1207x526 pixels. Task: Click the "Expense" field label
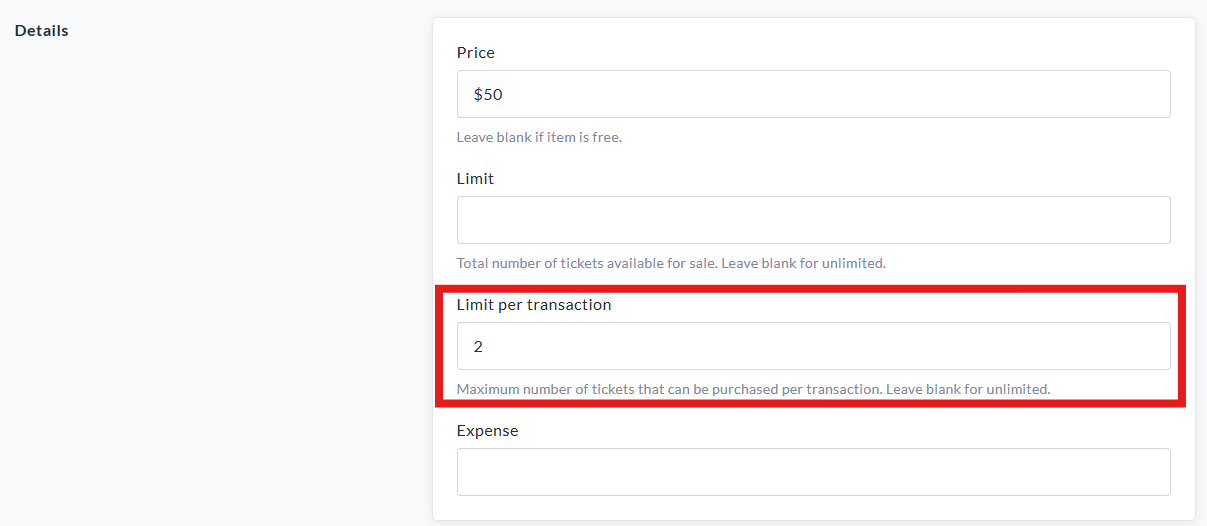click(488, 430)
